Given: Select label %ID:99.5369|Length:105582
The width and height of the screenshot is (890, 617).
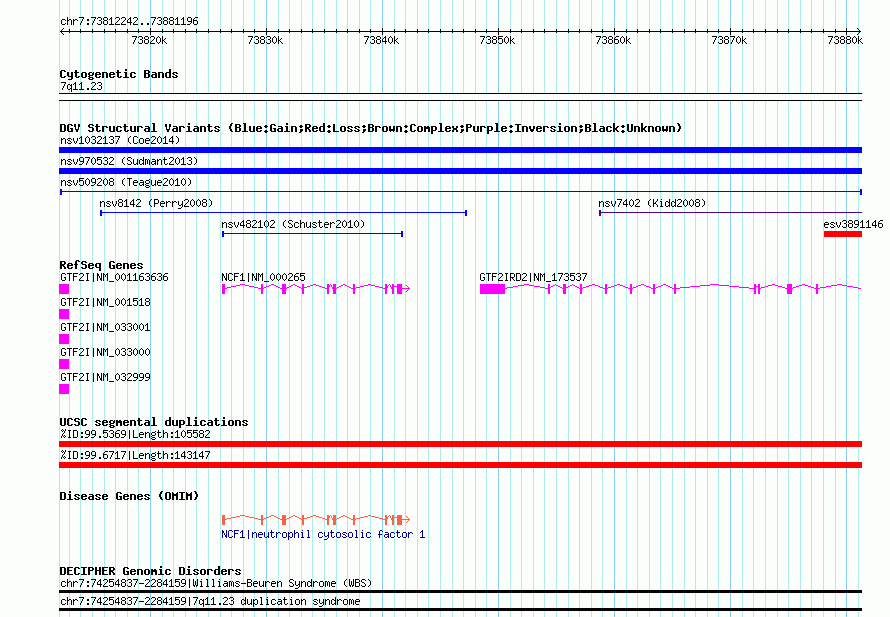Looking at the screenshot, I should [135, 435].
